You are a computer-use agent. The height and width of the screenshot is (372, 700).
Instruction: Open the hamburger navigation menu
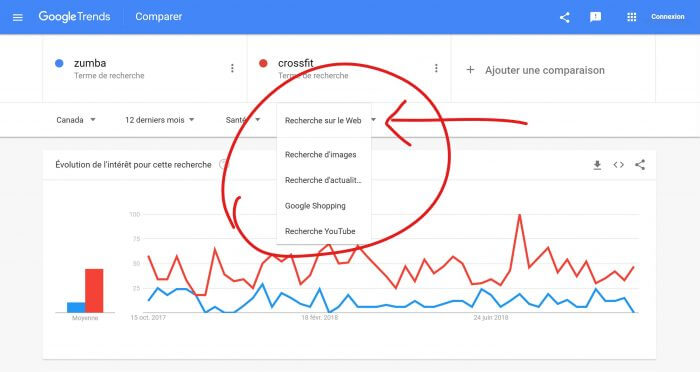17,17
